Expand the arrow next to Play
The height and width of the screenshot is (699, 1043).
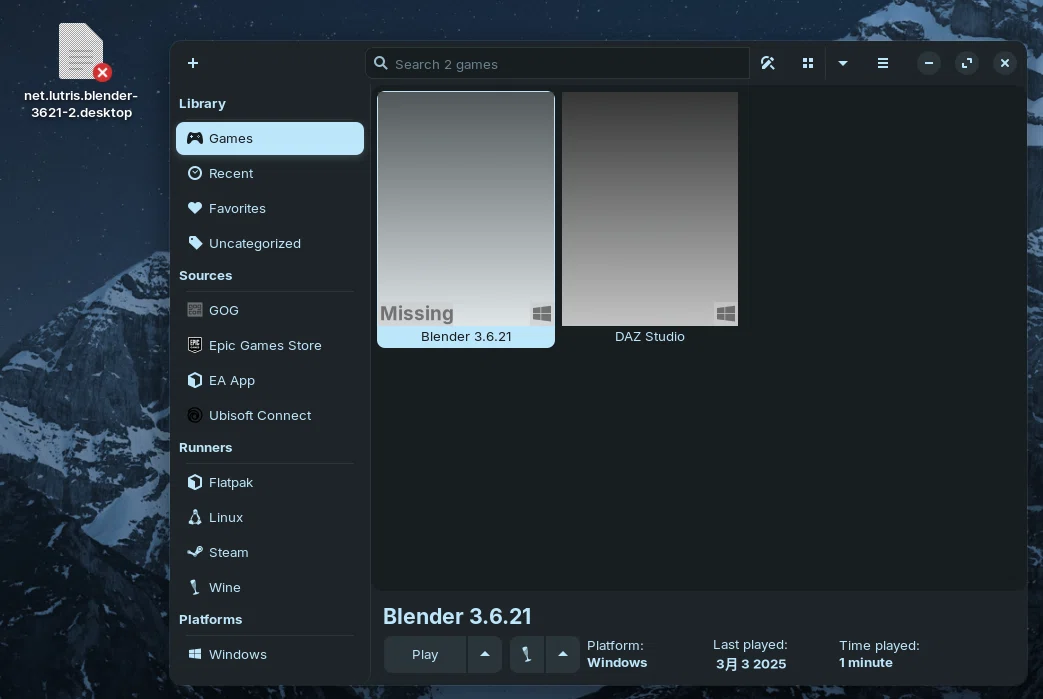pyautogui.click(x=485, y=655)
